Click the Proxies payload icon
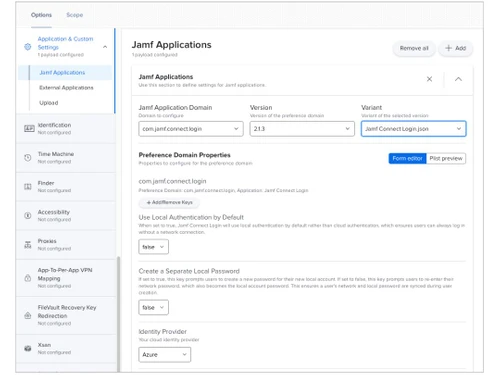The width and height of the screenshot is (500, 375). [28, 245]
